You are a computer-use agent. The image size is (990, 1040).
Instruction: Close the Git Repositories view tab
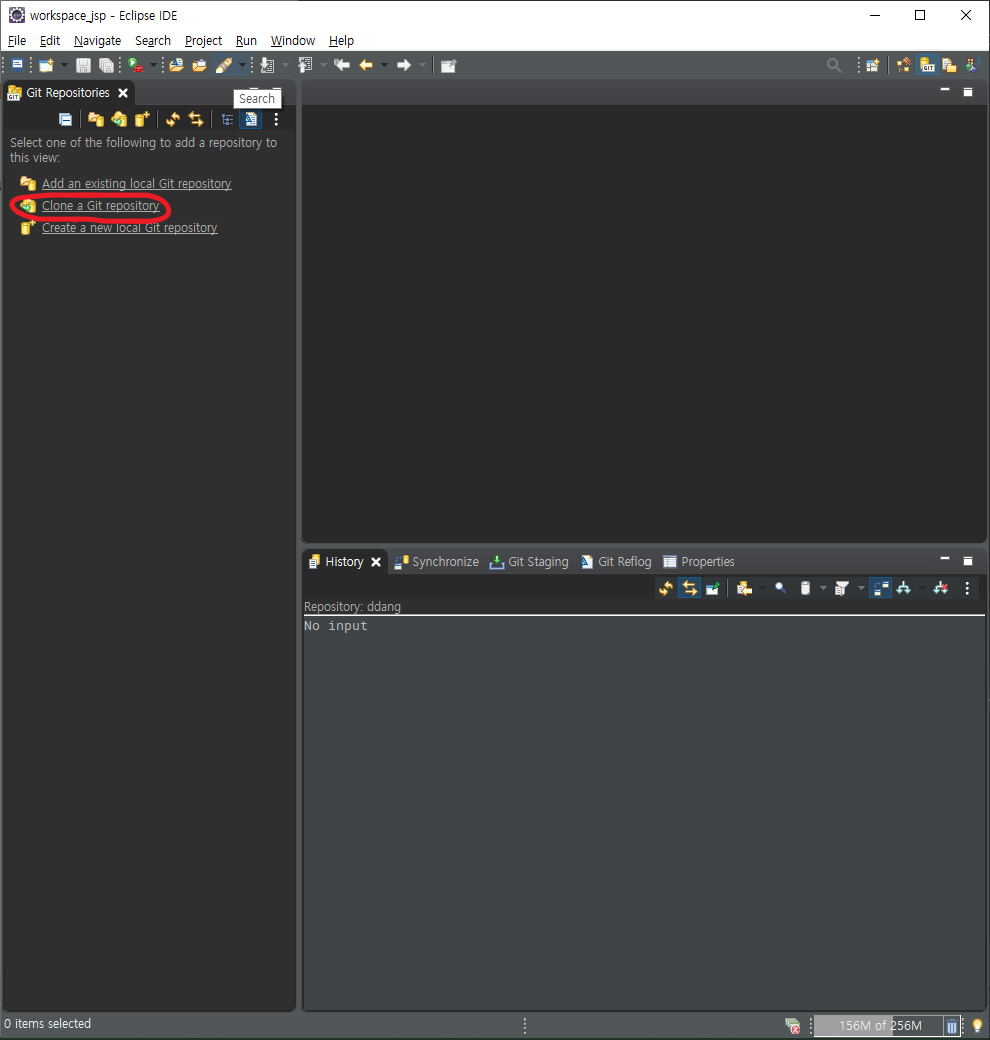tap(123, 93)
